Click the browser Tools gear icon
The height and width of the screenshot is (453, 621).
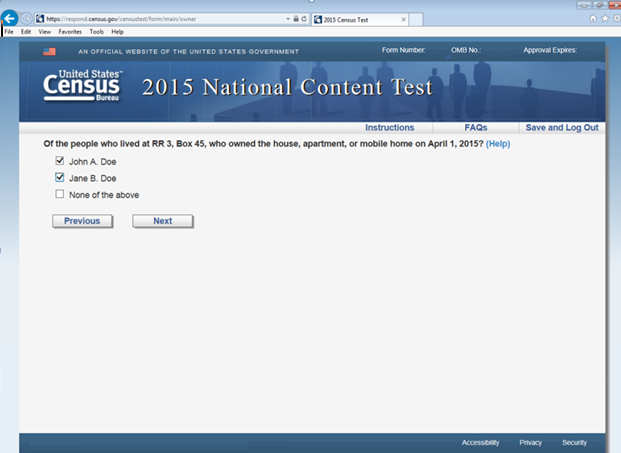pos(617,19)
